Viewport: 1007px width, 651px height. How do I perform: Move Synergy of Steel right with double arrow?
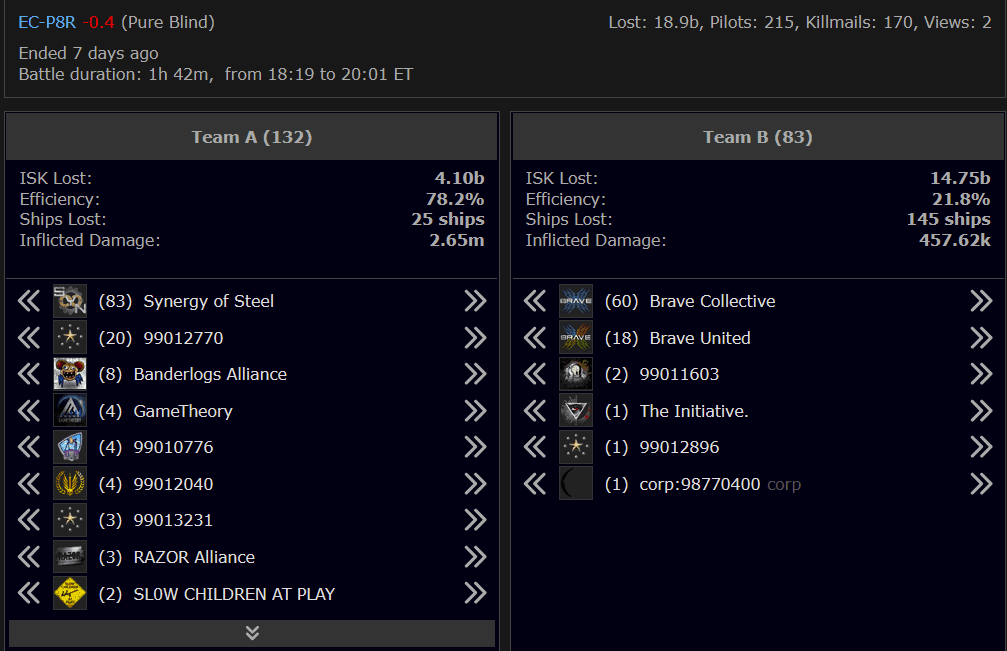pyautogui.click(x=475, y=301)
